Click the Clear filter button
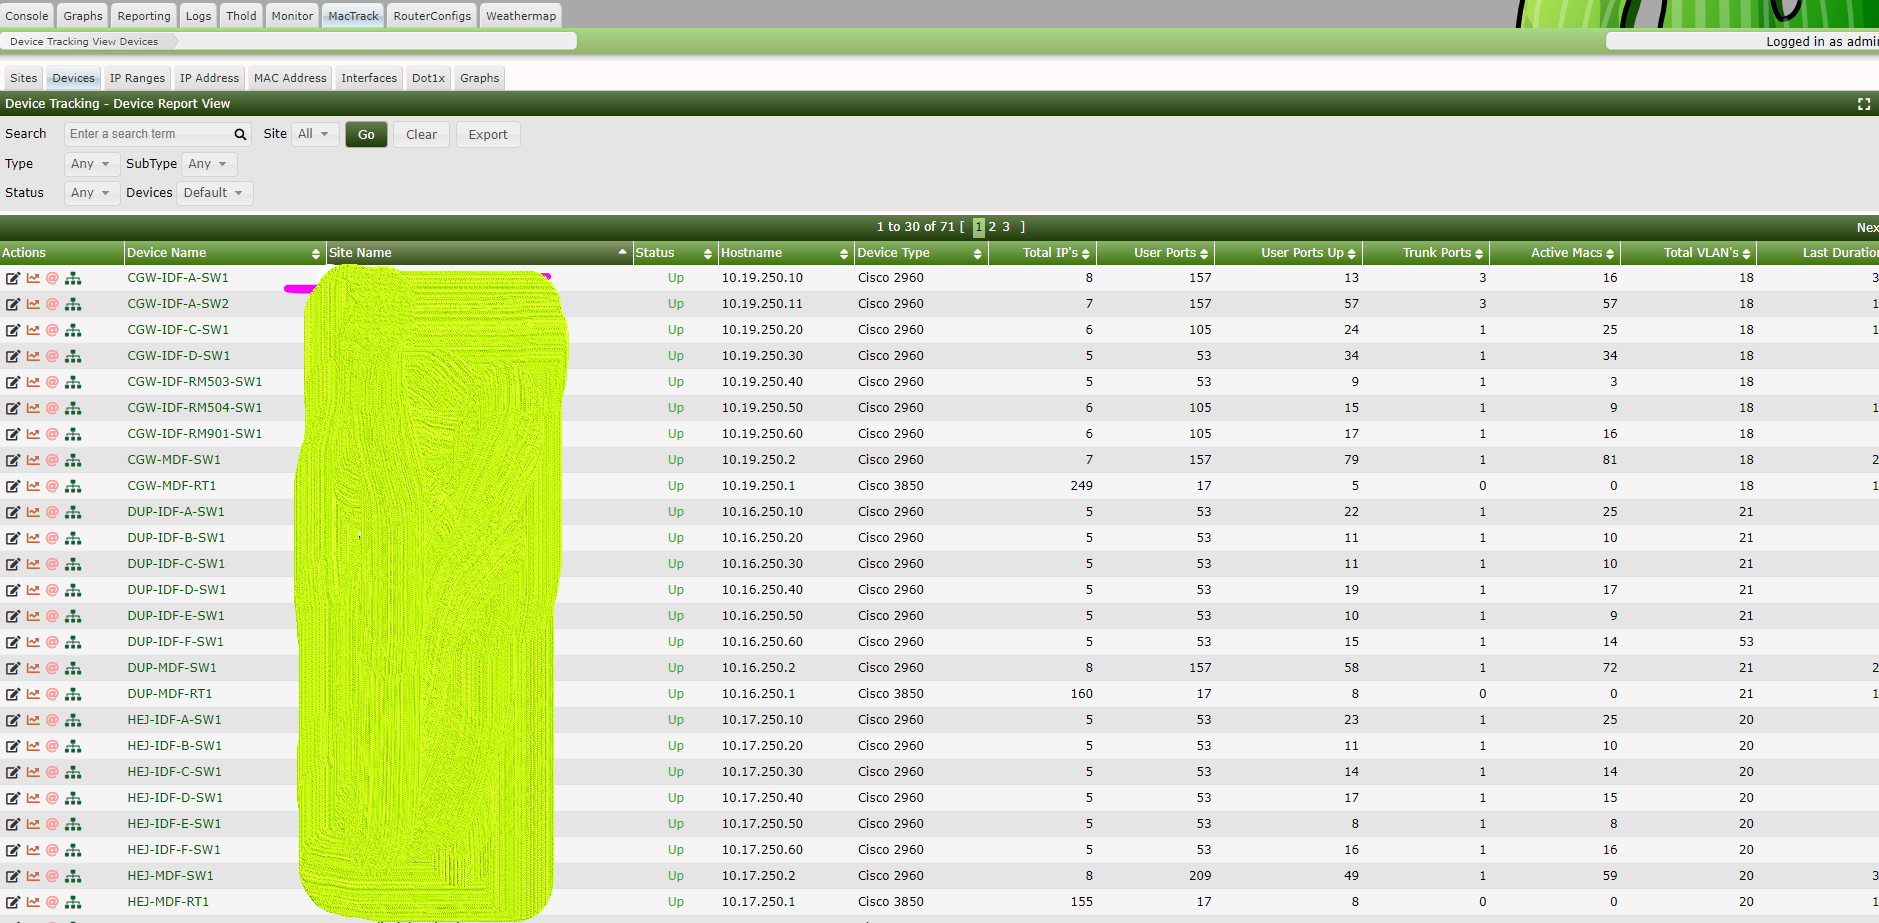The height and width of the screenshot is (923, 1879). coord(421,135)
